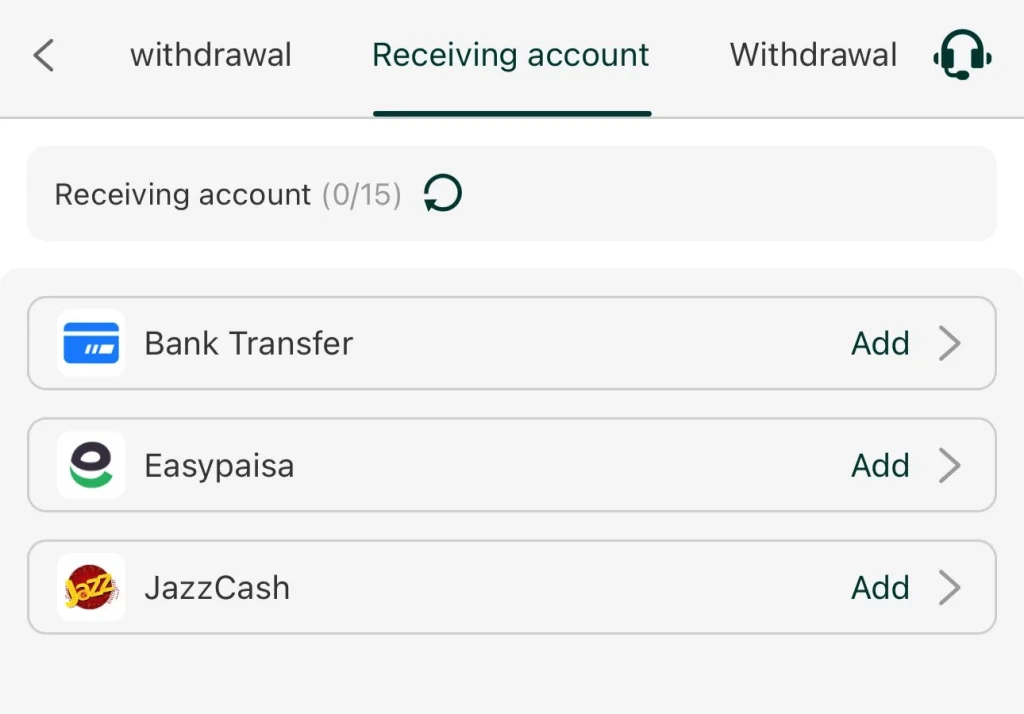Viewport: 1024px width, 714px height.
Task: Tap the blue bank card icon
Action: pos(90,343)
